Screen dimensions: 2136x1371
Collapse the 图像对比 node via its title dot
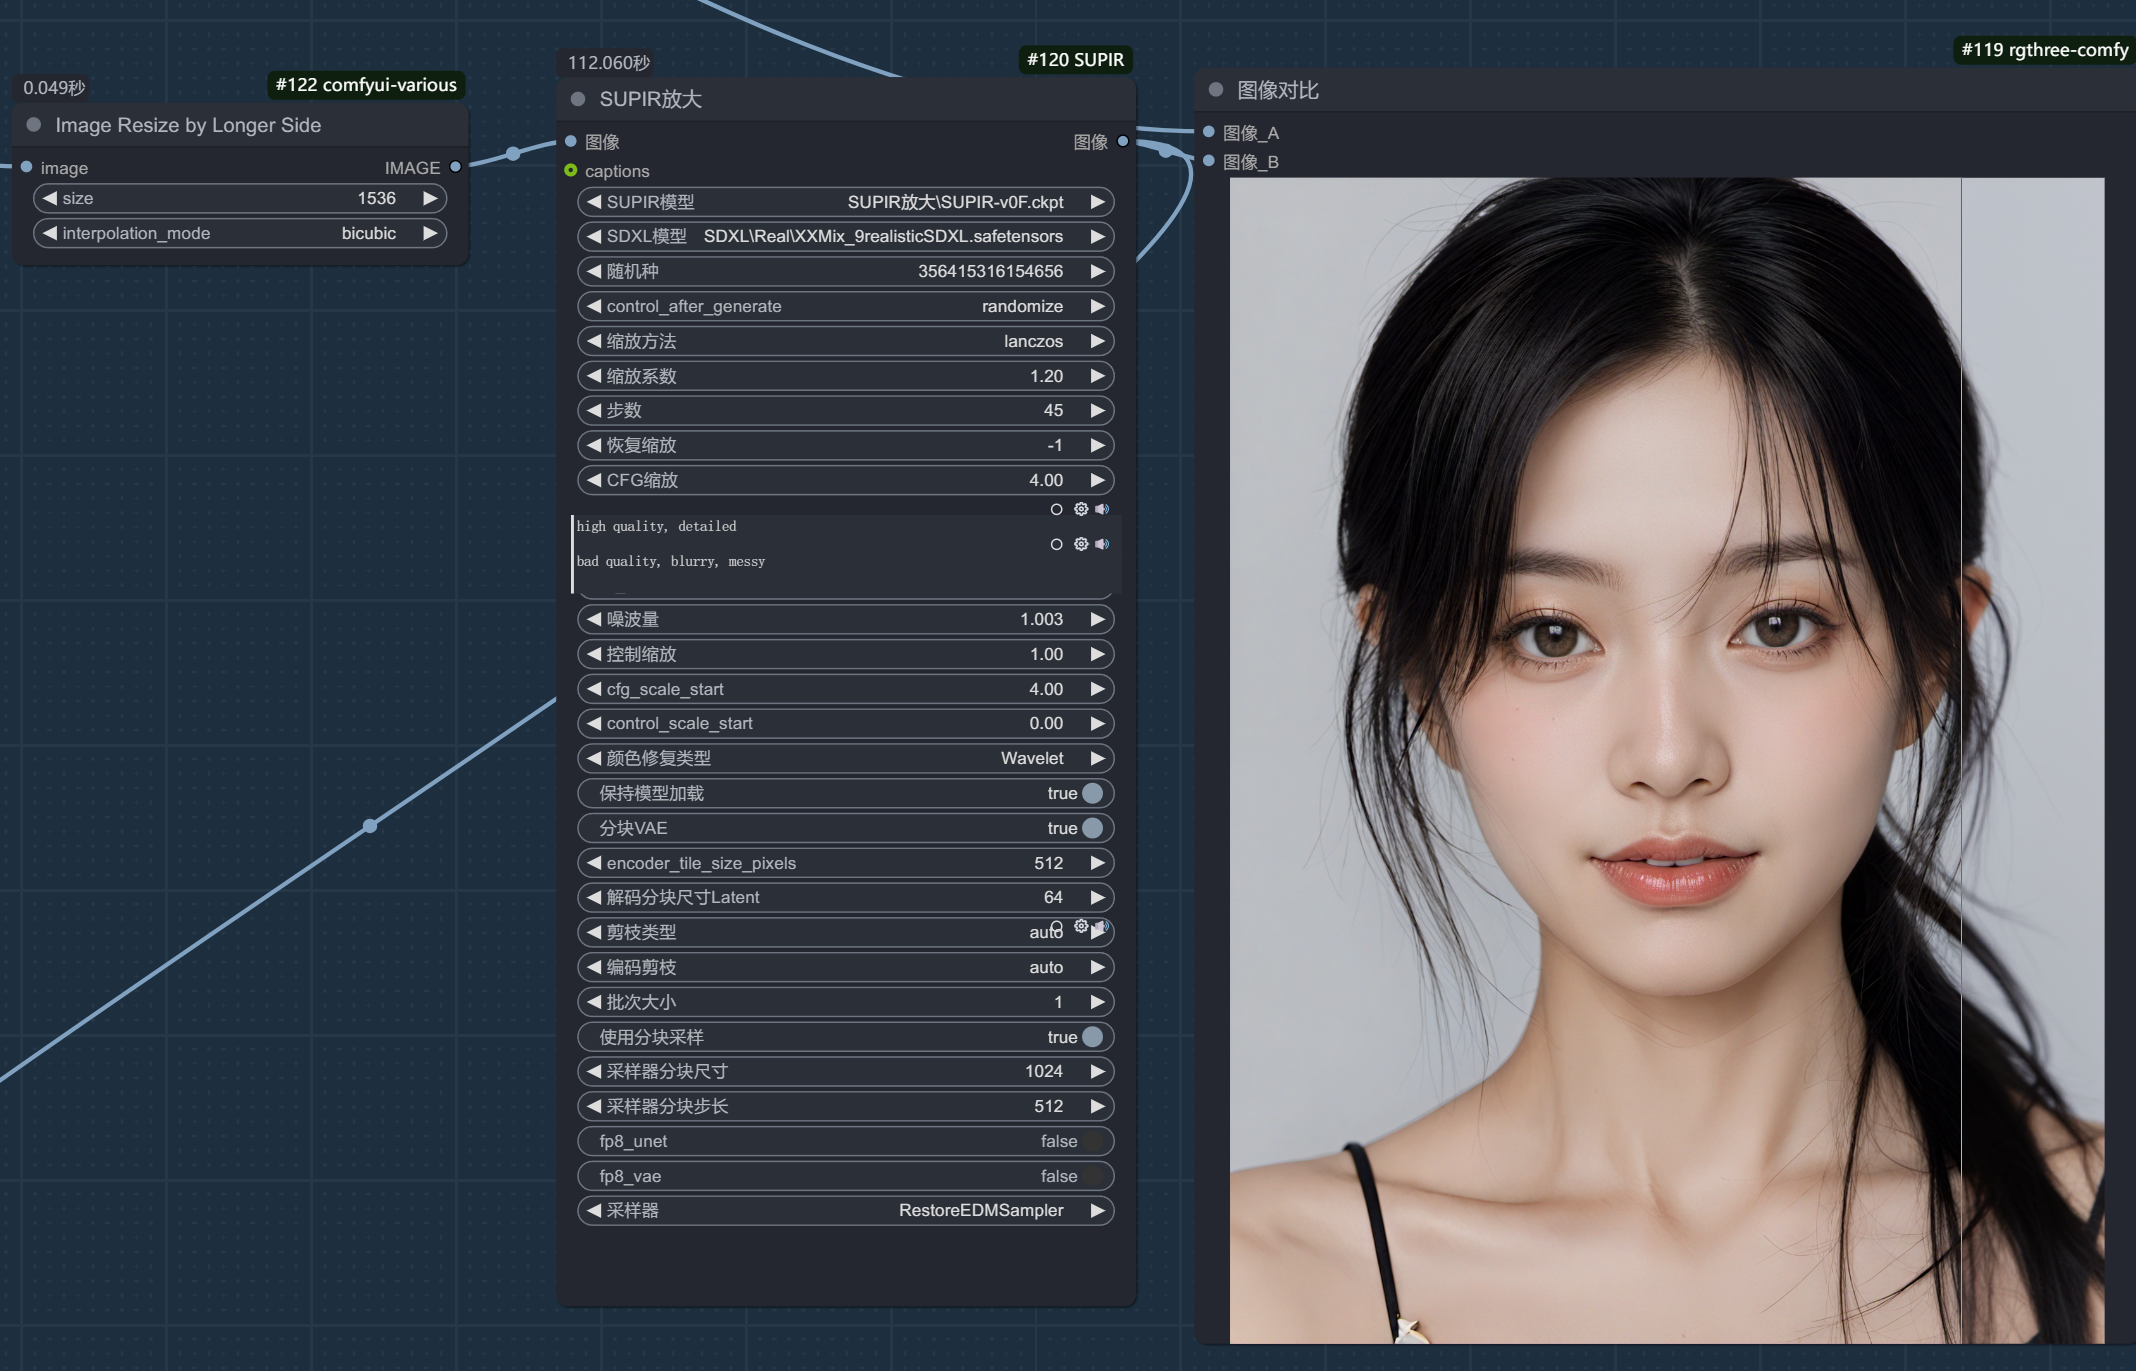point(1216,90)
